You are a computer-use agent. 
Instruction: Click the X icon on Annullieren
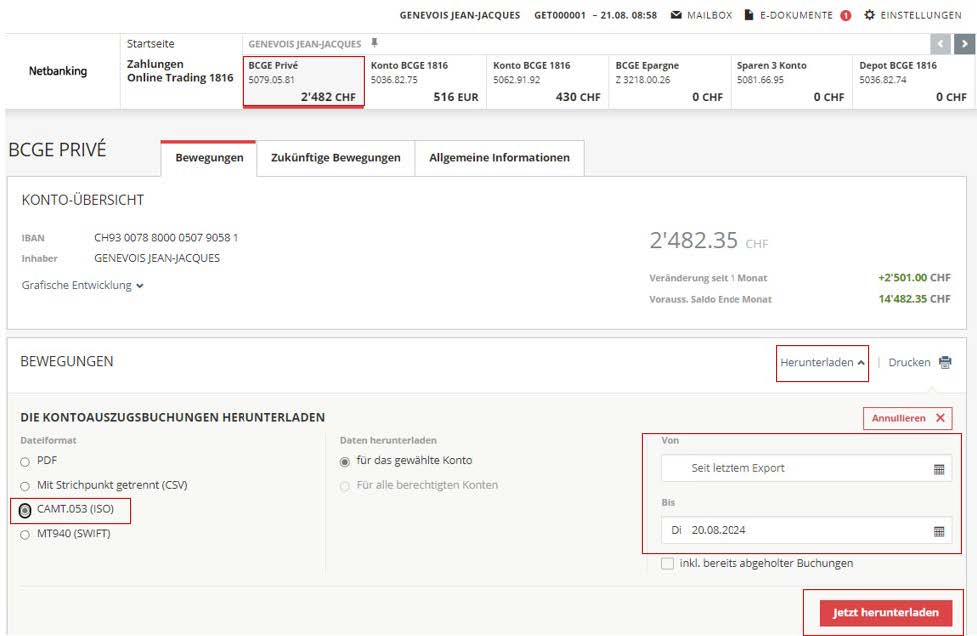coord(940,418)
